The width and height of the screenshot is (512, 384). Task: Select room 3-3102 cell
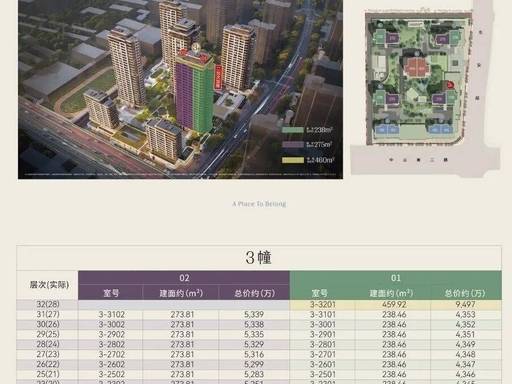click(112, 314)
